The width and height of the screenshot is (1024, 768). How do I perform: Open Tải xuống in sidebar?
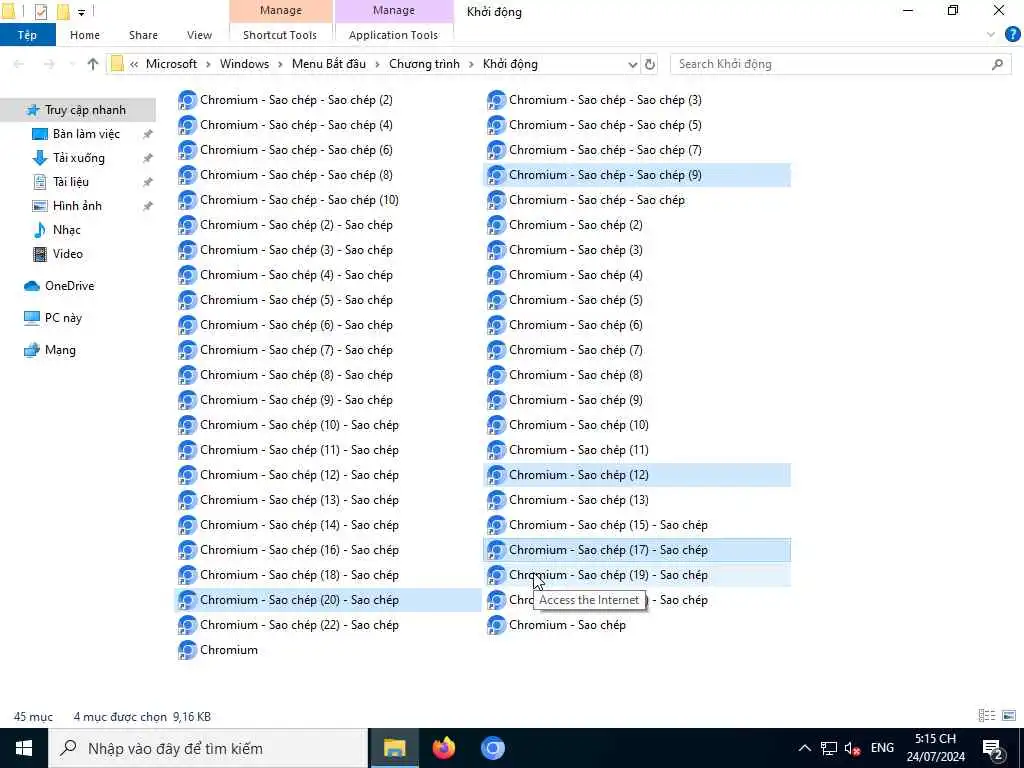[78, 158]
